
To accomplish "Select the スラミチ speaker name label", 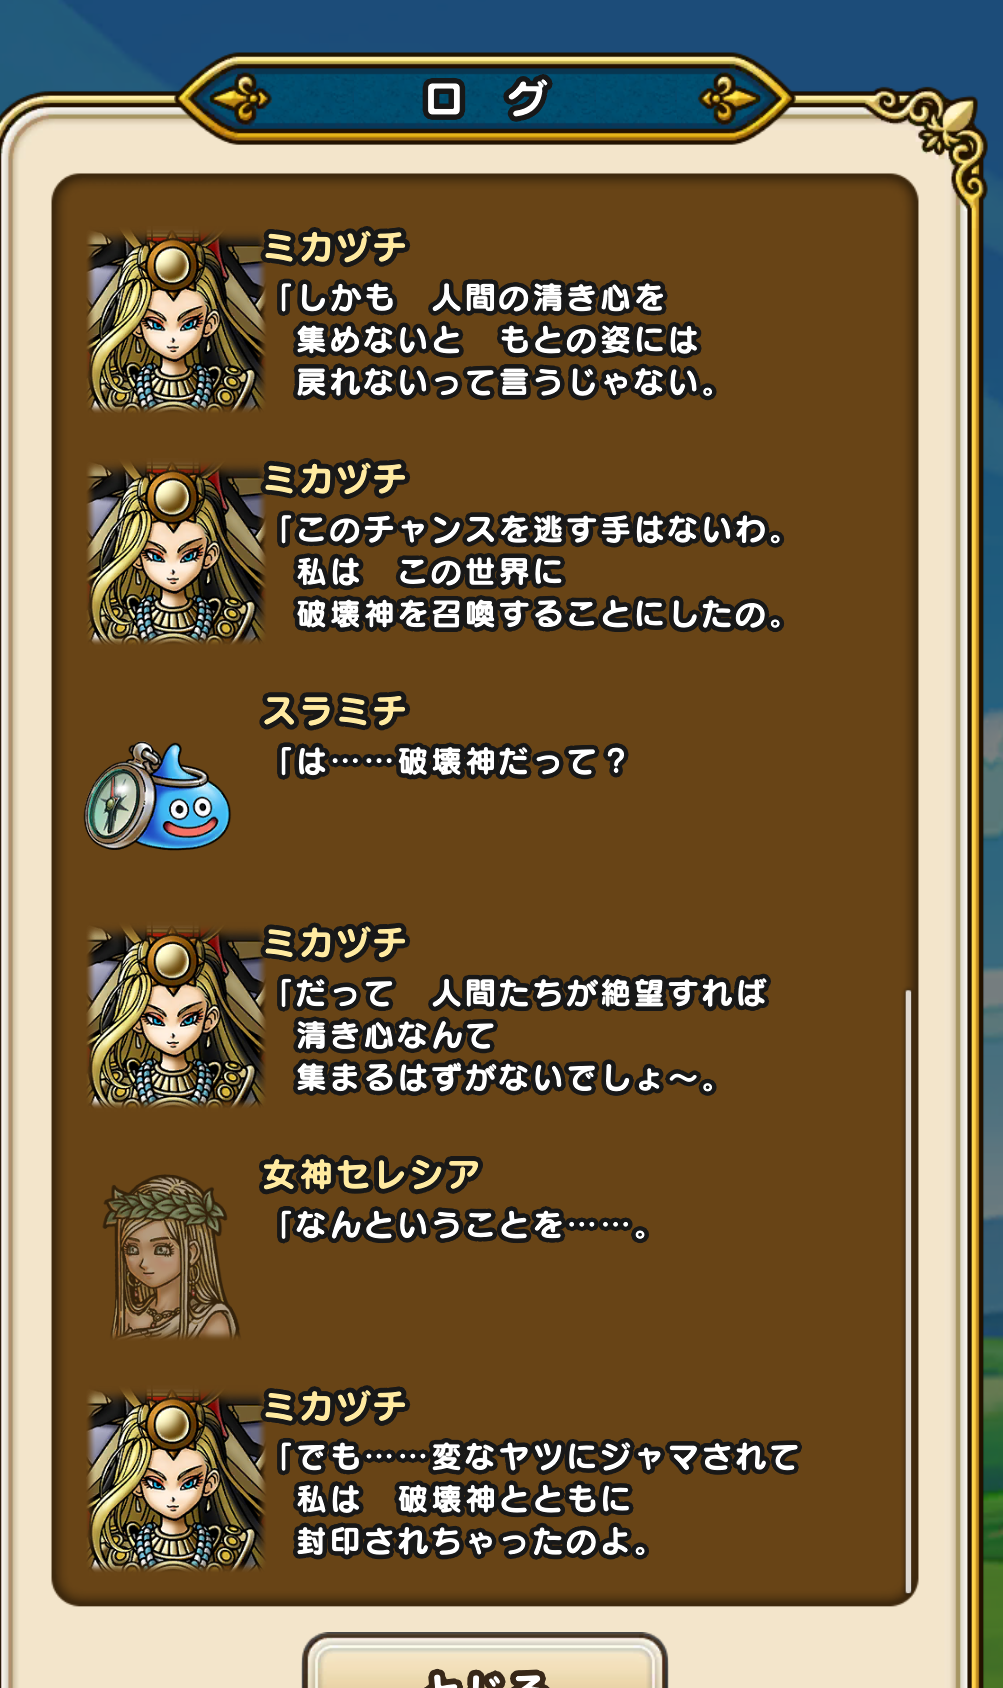I will pyautogui.click(x=334, y=711).
